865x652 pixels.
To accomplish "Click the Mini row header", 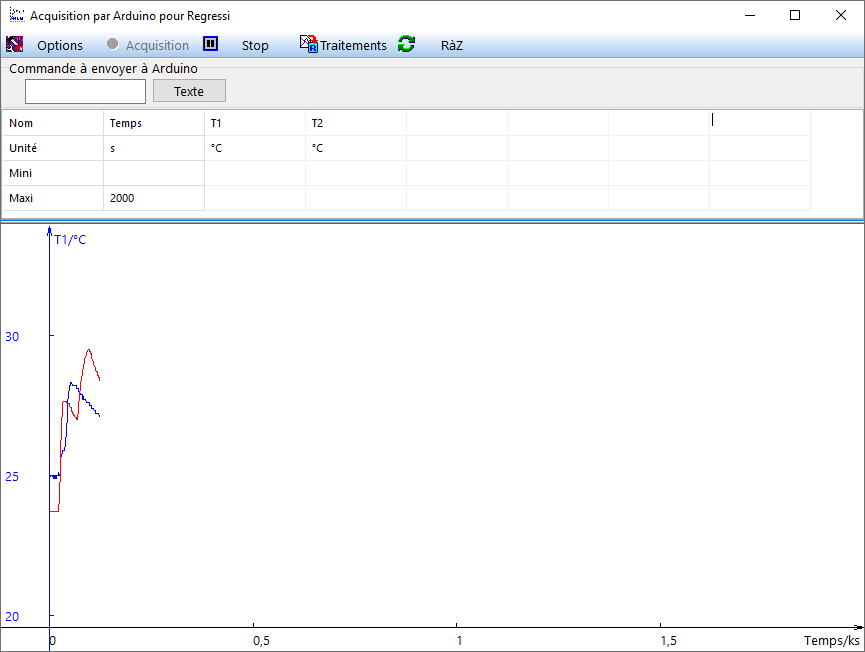I will pyautogui.click(x=53, y=173).
